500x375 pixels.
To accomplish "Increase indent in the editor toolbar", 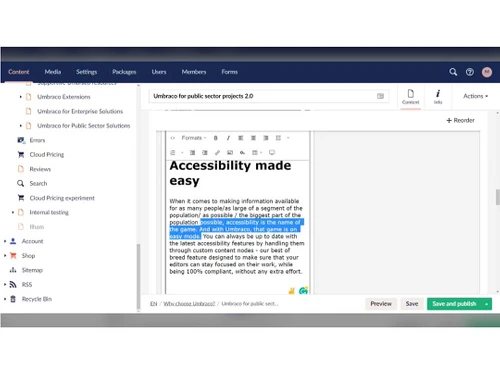I will coord(205,153).
